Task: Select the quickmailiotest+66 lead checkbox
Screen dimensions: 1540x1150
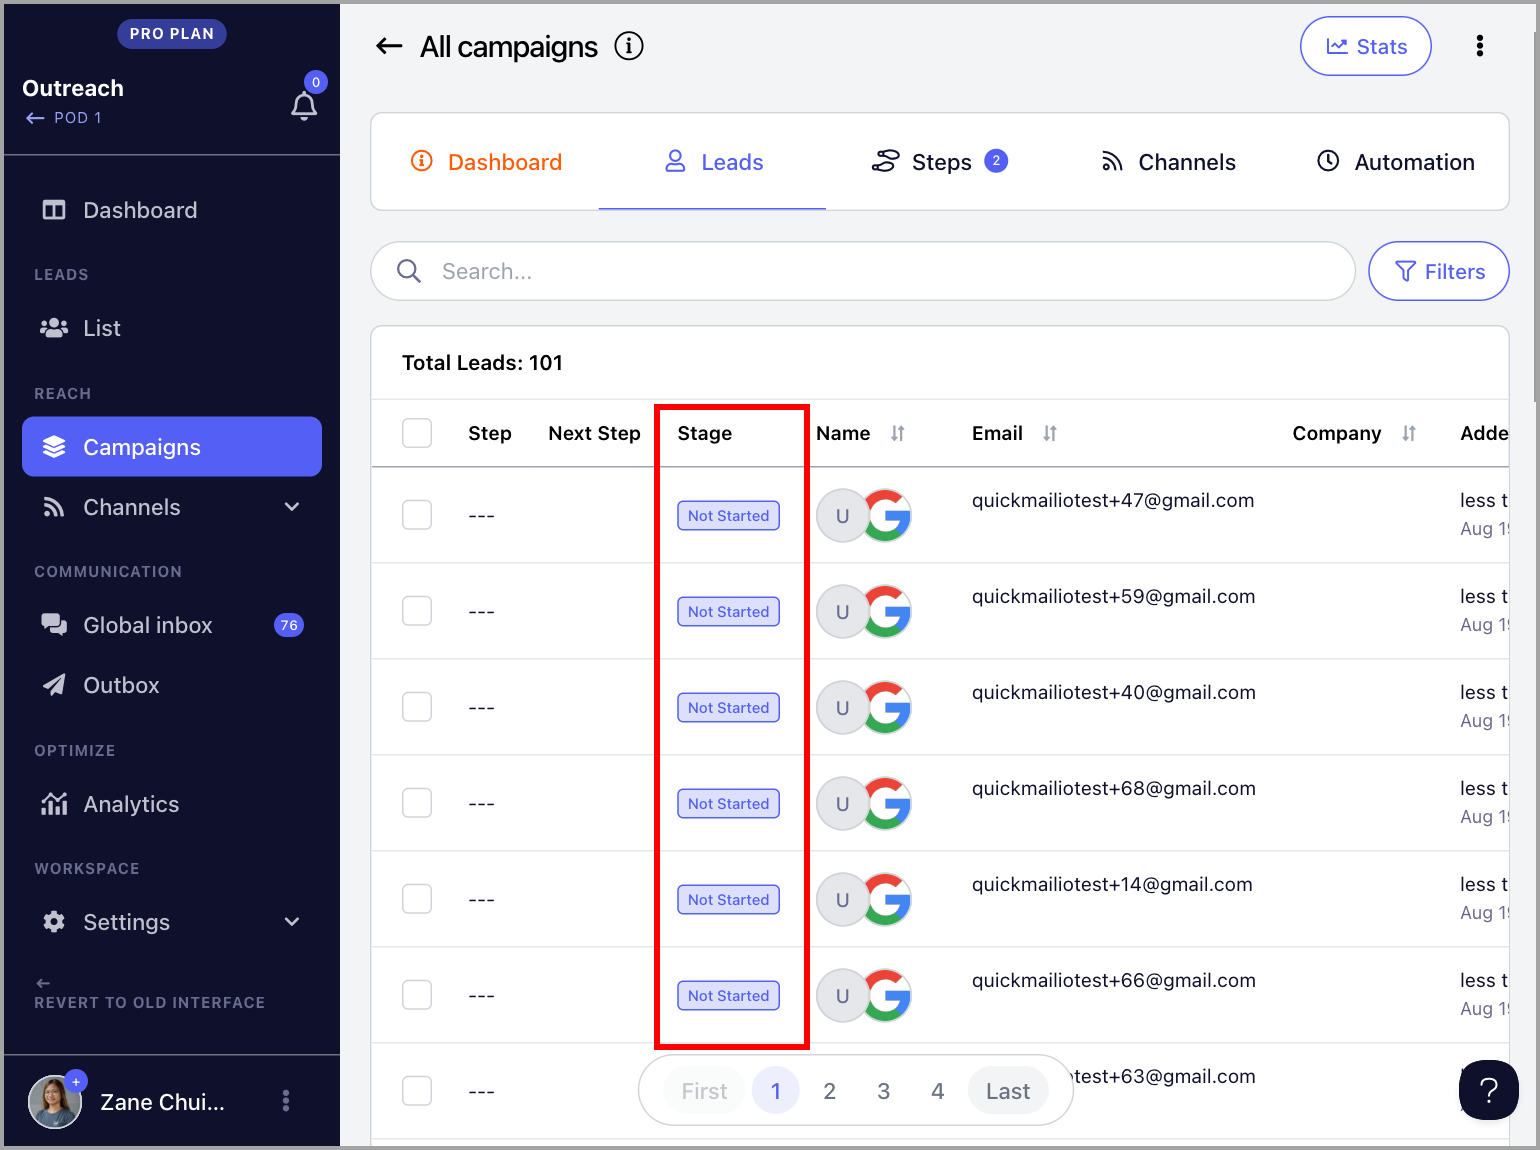Action: (x=417, y=995)
